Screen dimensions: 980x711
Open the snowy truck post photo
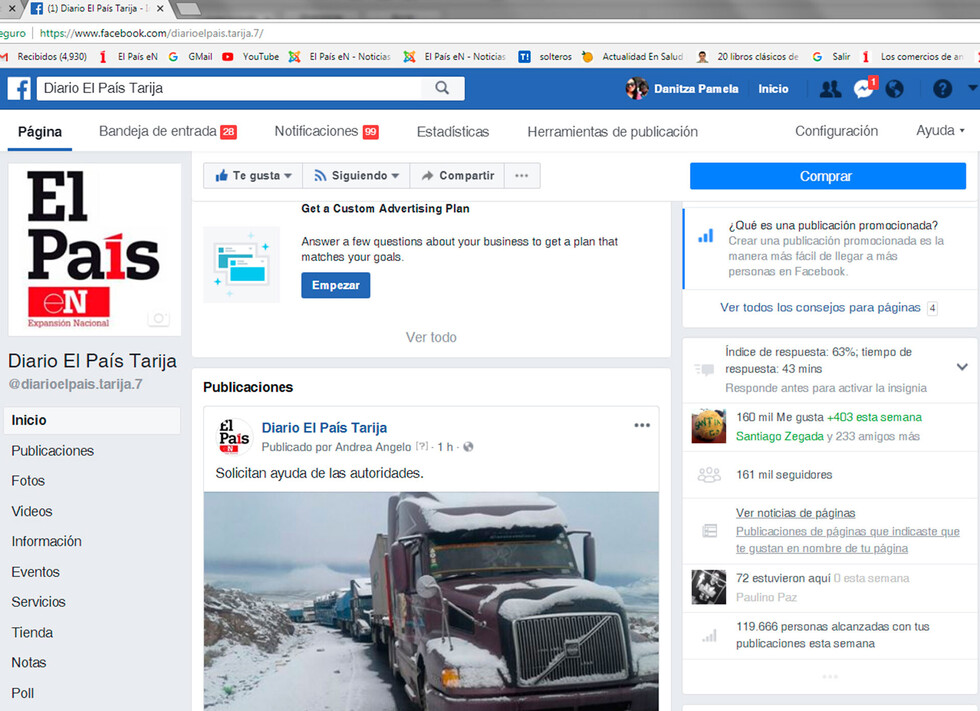tap(431, 601)
